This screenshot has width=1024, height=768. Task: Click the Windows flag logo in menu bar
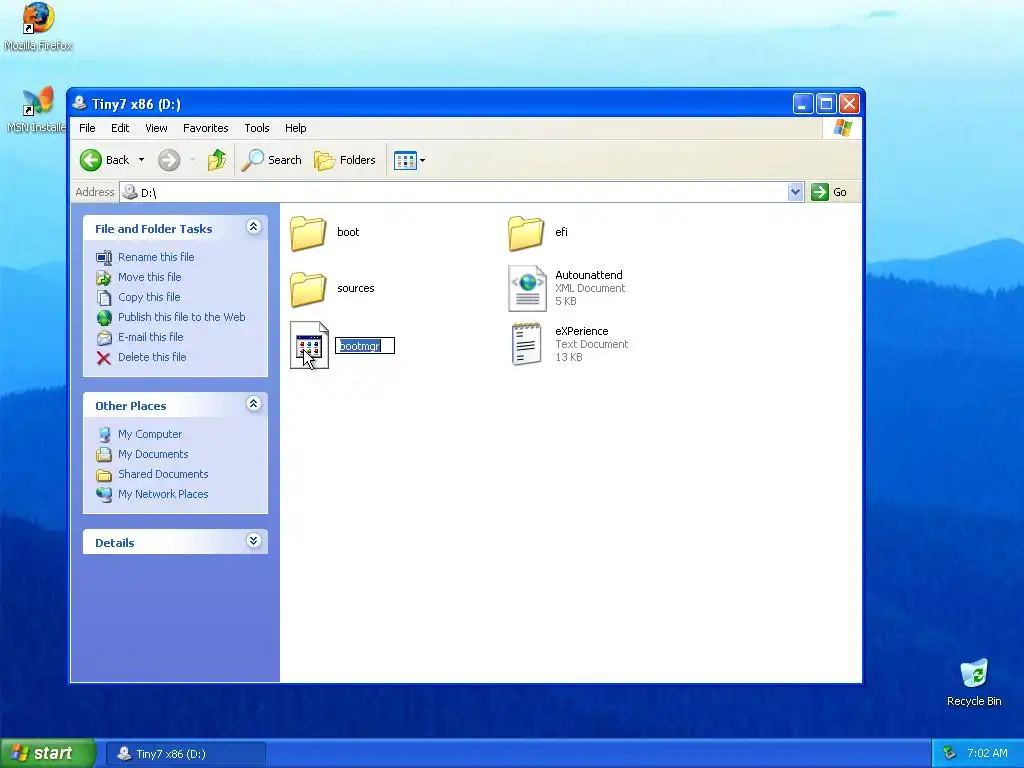[842, 128]
